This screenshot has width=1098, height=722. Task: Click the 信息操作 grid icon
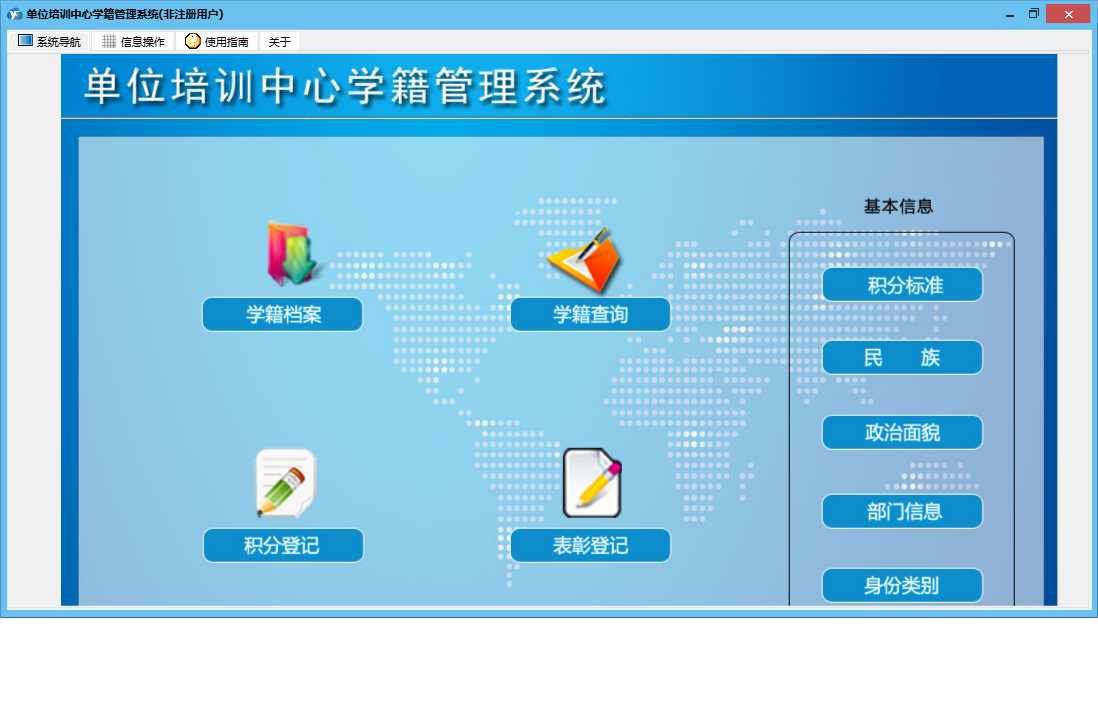pos(109,41)
